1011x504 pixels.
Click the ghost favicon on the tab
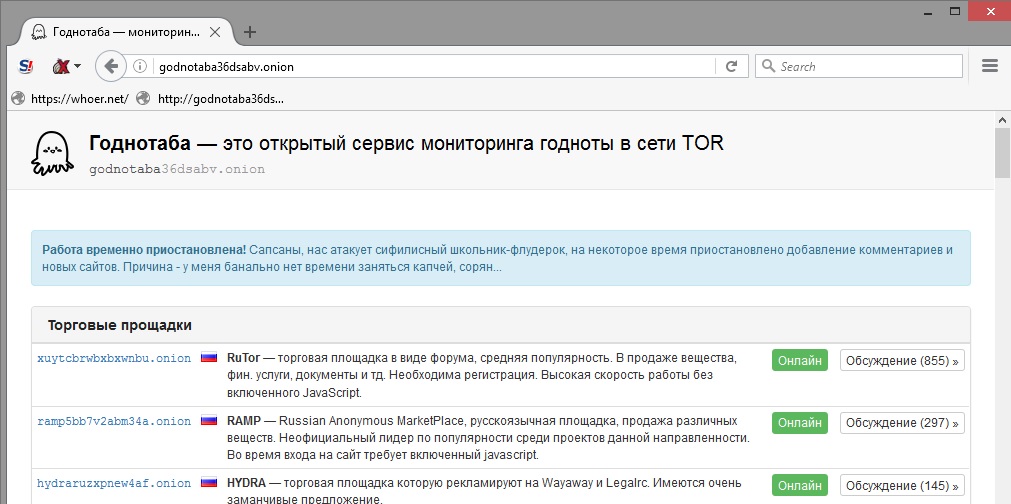(x=39, y=32)
